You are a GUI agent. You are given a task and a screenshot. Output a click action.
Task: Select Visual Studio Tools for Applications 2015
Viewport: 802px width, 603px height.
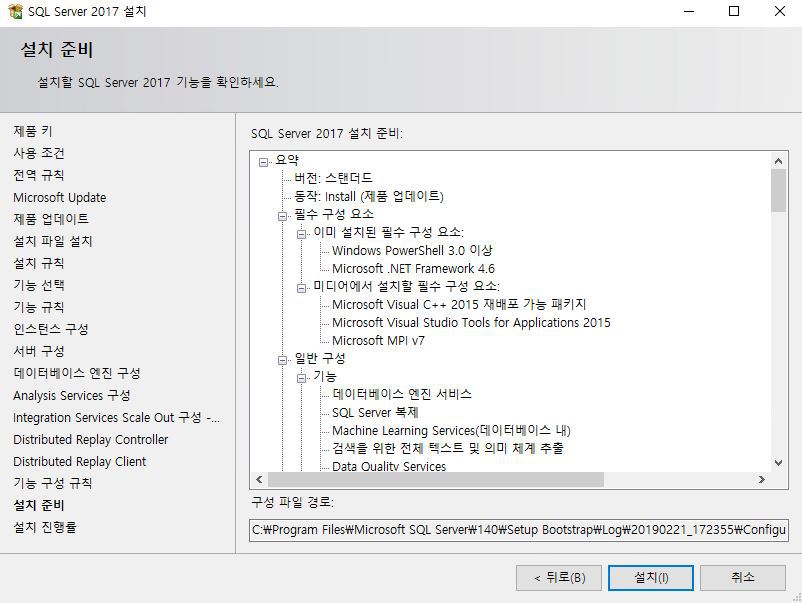click(x=471, y=323)
